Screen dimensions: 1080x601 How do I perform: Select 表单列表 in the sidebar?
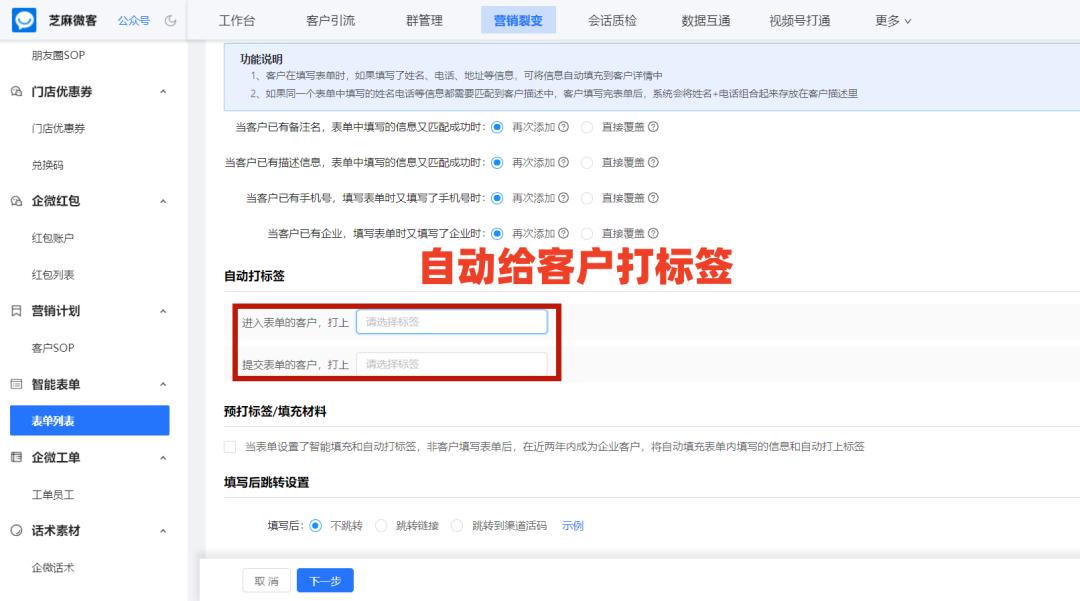[89, 420]
